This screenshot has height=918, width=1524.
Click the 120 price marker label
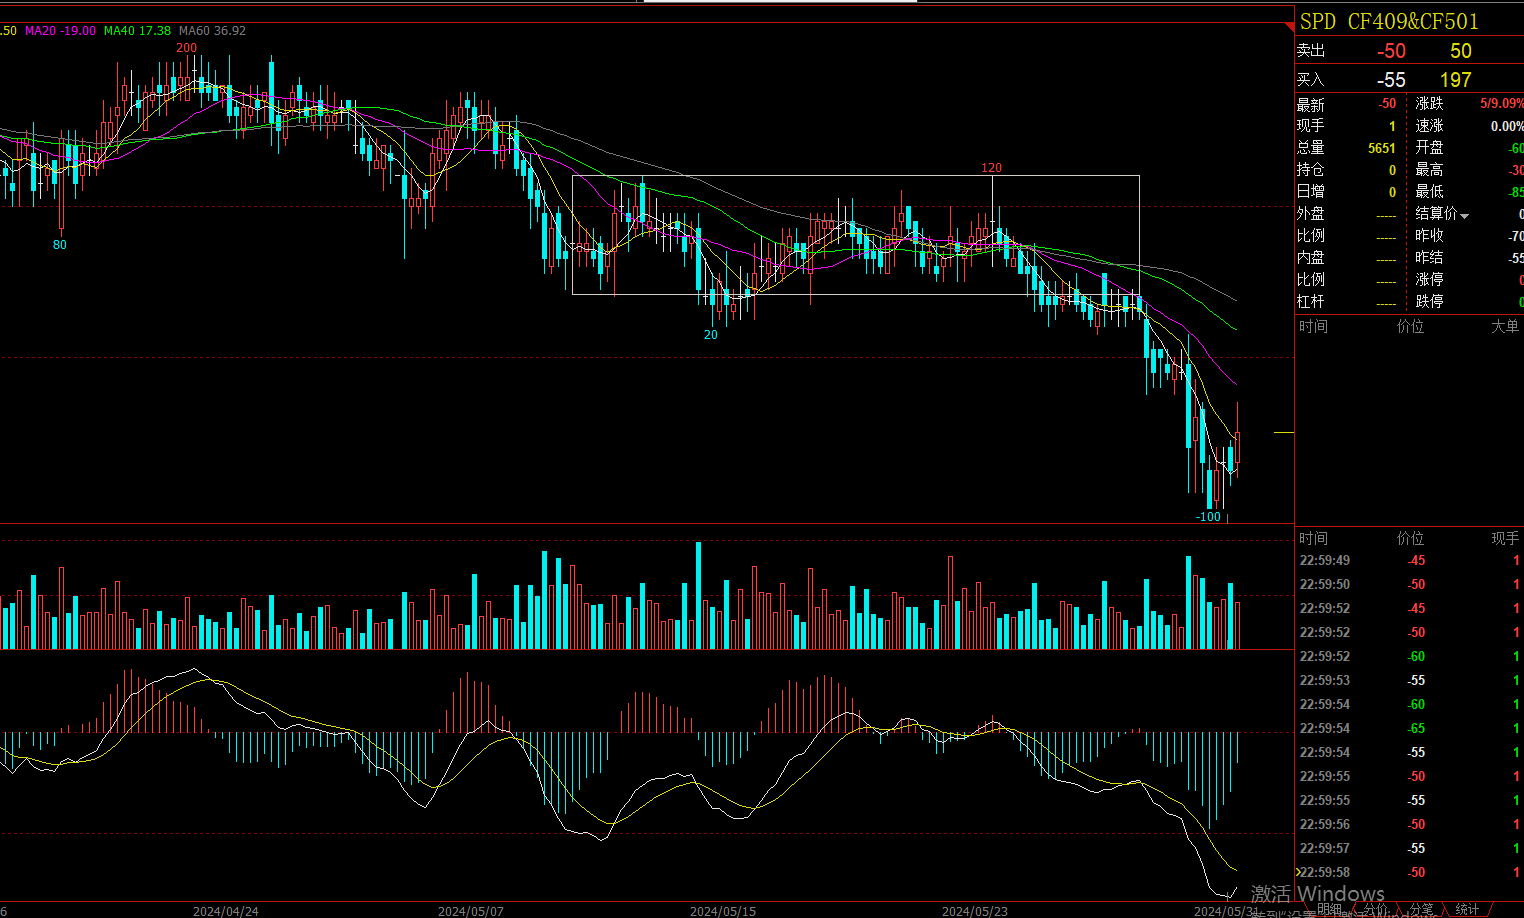point(991,168)
